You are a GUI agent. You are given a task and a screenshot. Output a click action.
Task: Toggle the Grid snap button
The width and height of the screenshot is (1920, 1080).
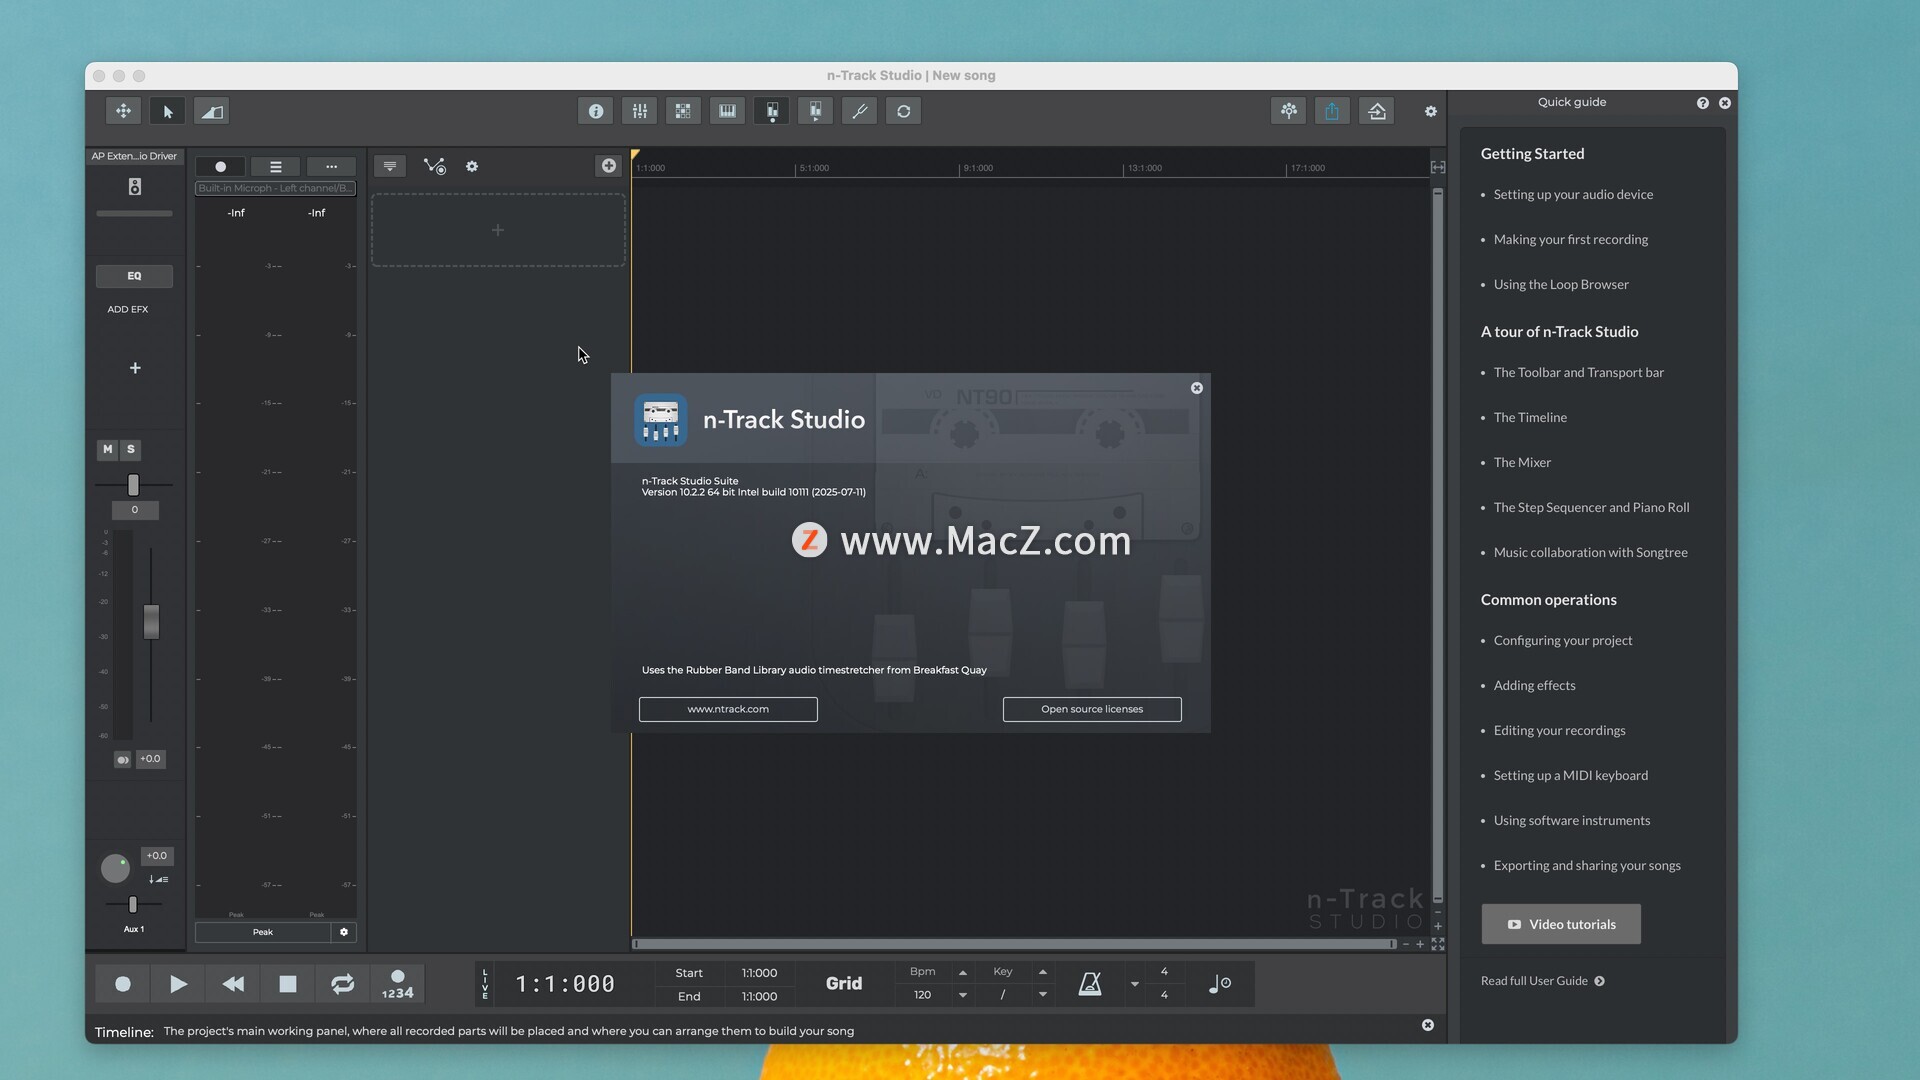point(844,984)
